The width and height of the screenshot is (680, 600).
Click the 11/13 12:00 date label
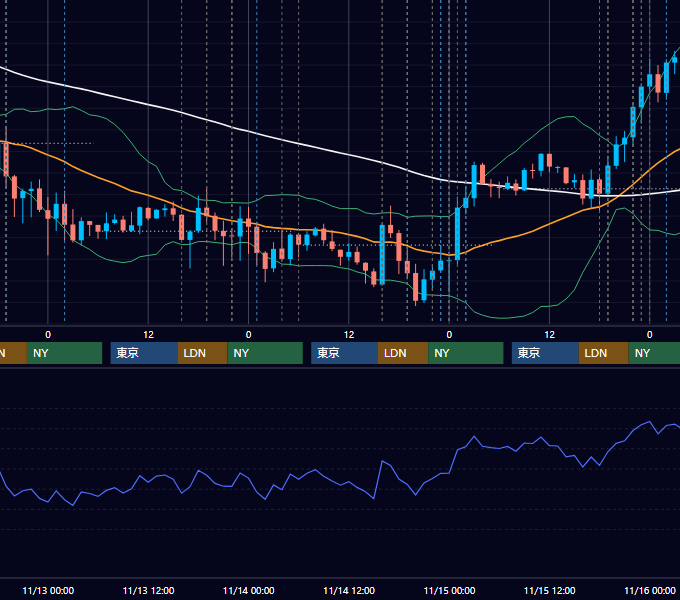coord(148,590)
